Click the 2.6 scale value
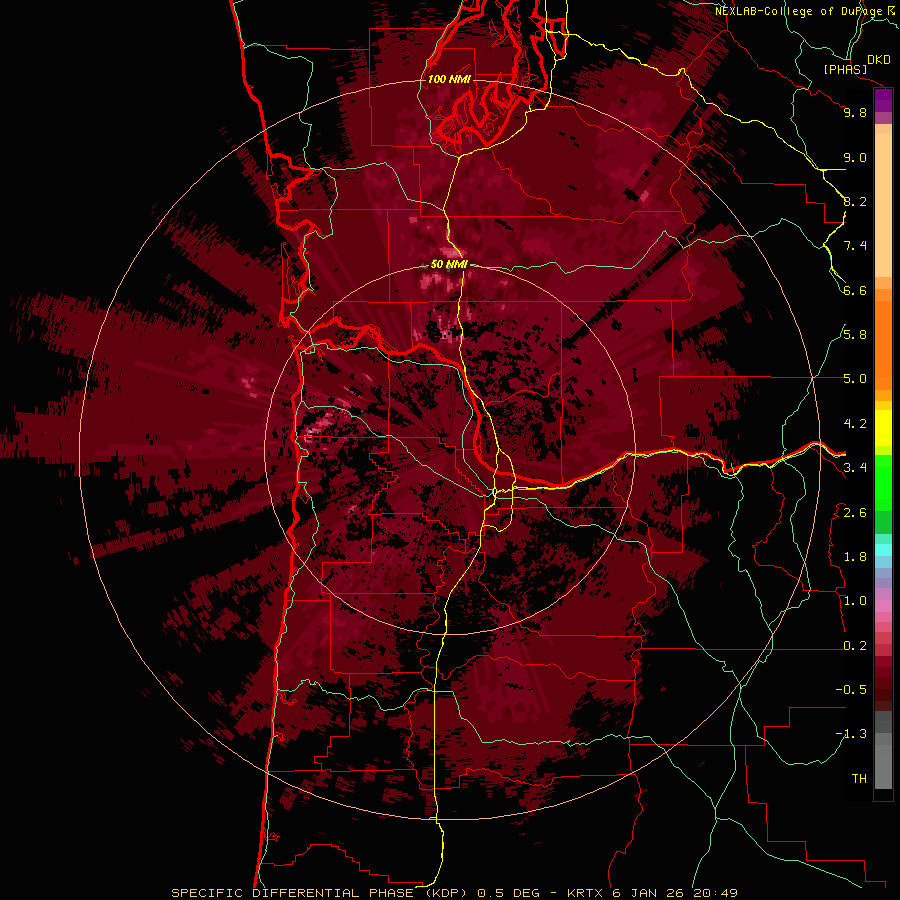This screenshot has width=900, height=900. 855,513
